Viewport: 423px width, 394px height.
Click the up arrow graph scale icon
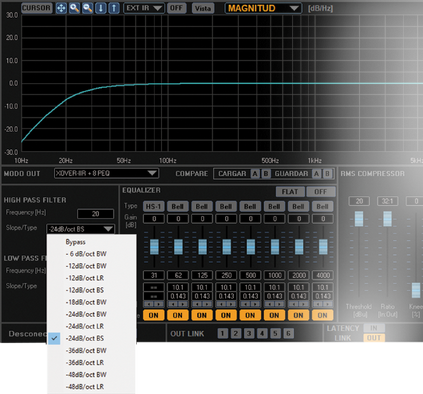click(x=114, y=8)
